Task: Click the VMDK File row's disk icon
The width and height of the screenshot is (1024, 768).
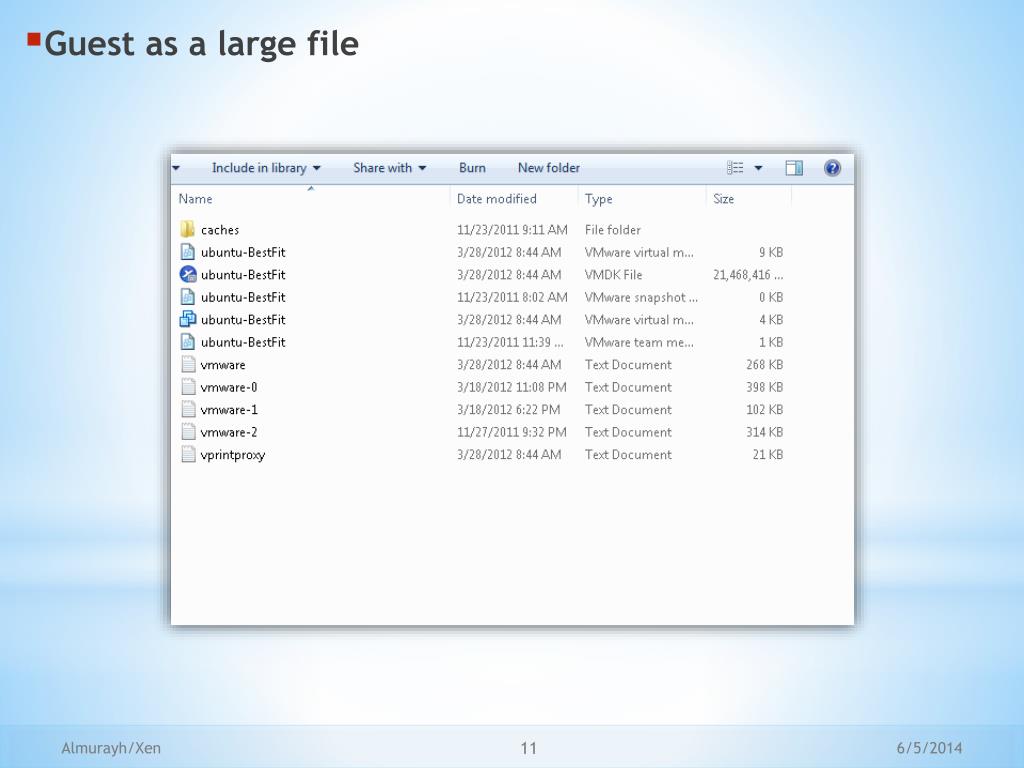Action: click(187, 274)
